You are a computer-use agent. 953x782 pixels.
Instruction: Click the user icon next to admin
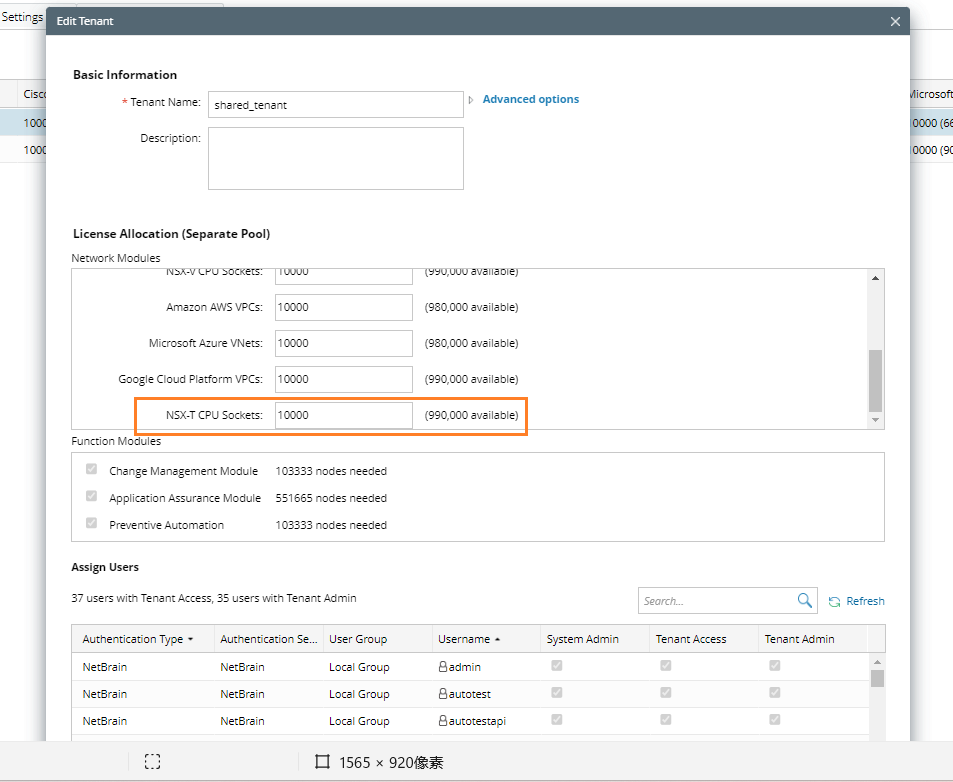441,666
